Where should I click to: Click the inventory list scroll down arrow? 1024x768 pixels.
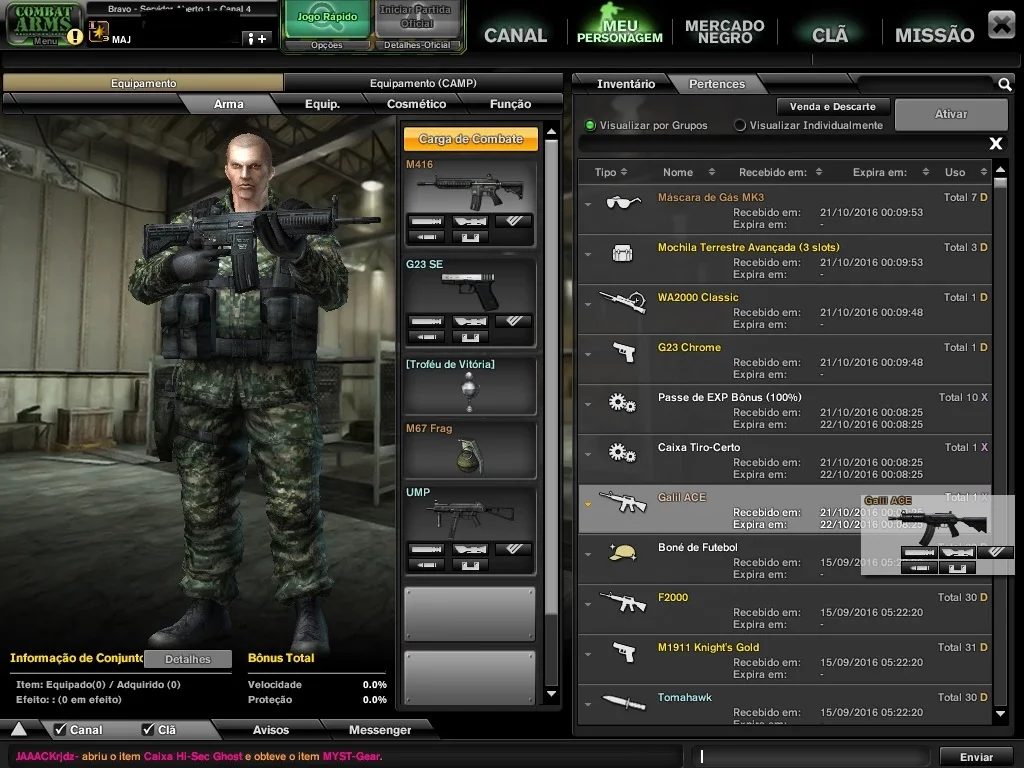(x=1000, y=714)
